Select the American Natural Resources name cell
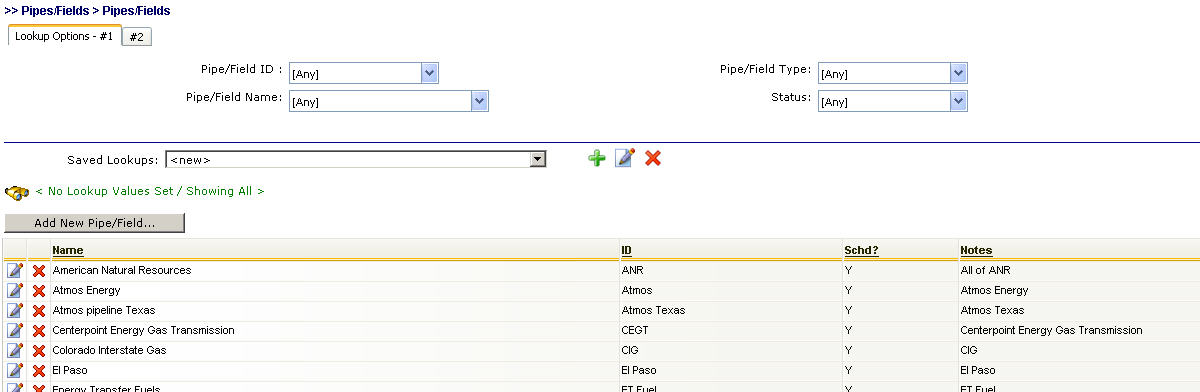The width and height of the screenshot is (1200, 392). tap(122, 270)
